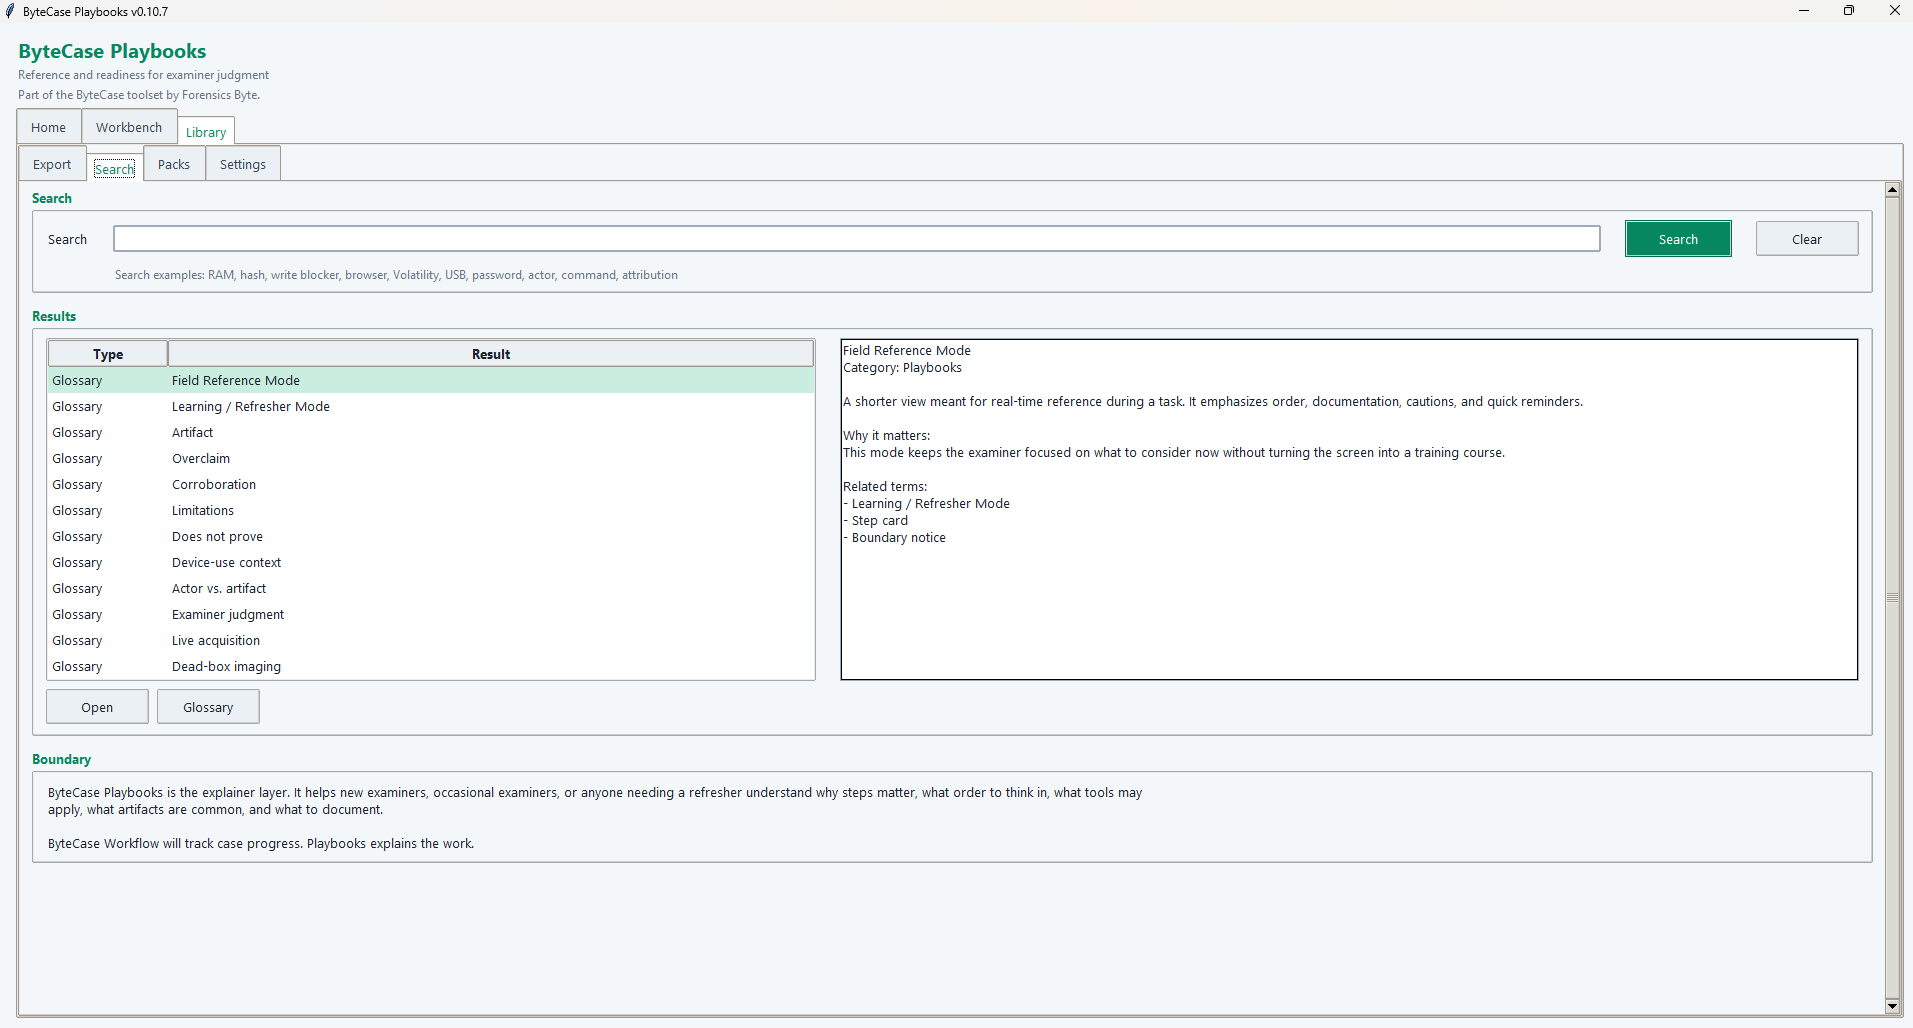Select the Artifact glossary row
This screenshot has width=1913, height=1028.
(x=431, y=432)
